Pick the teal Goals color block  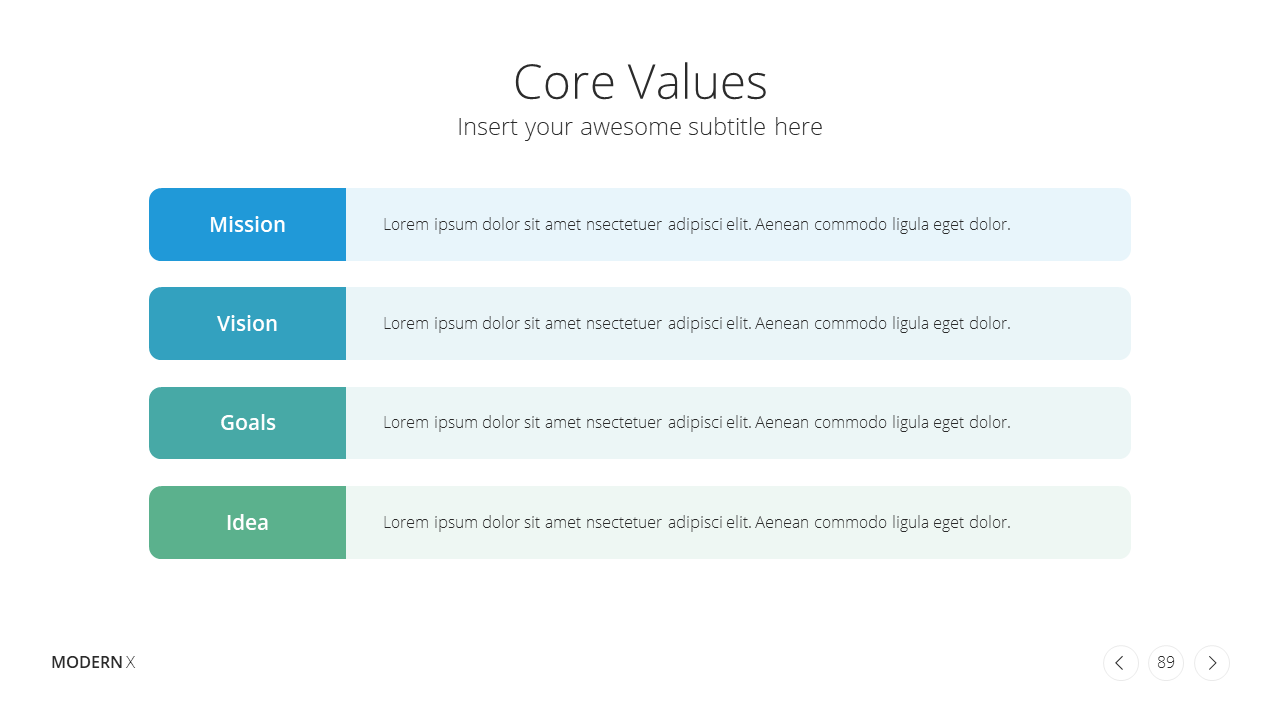pyautogui.click(x=247, y=423)
